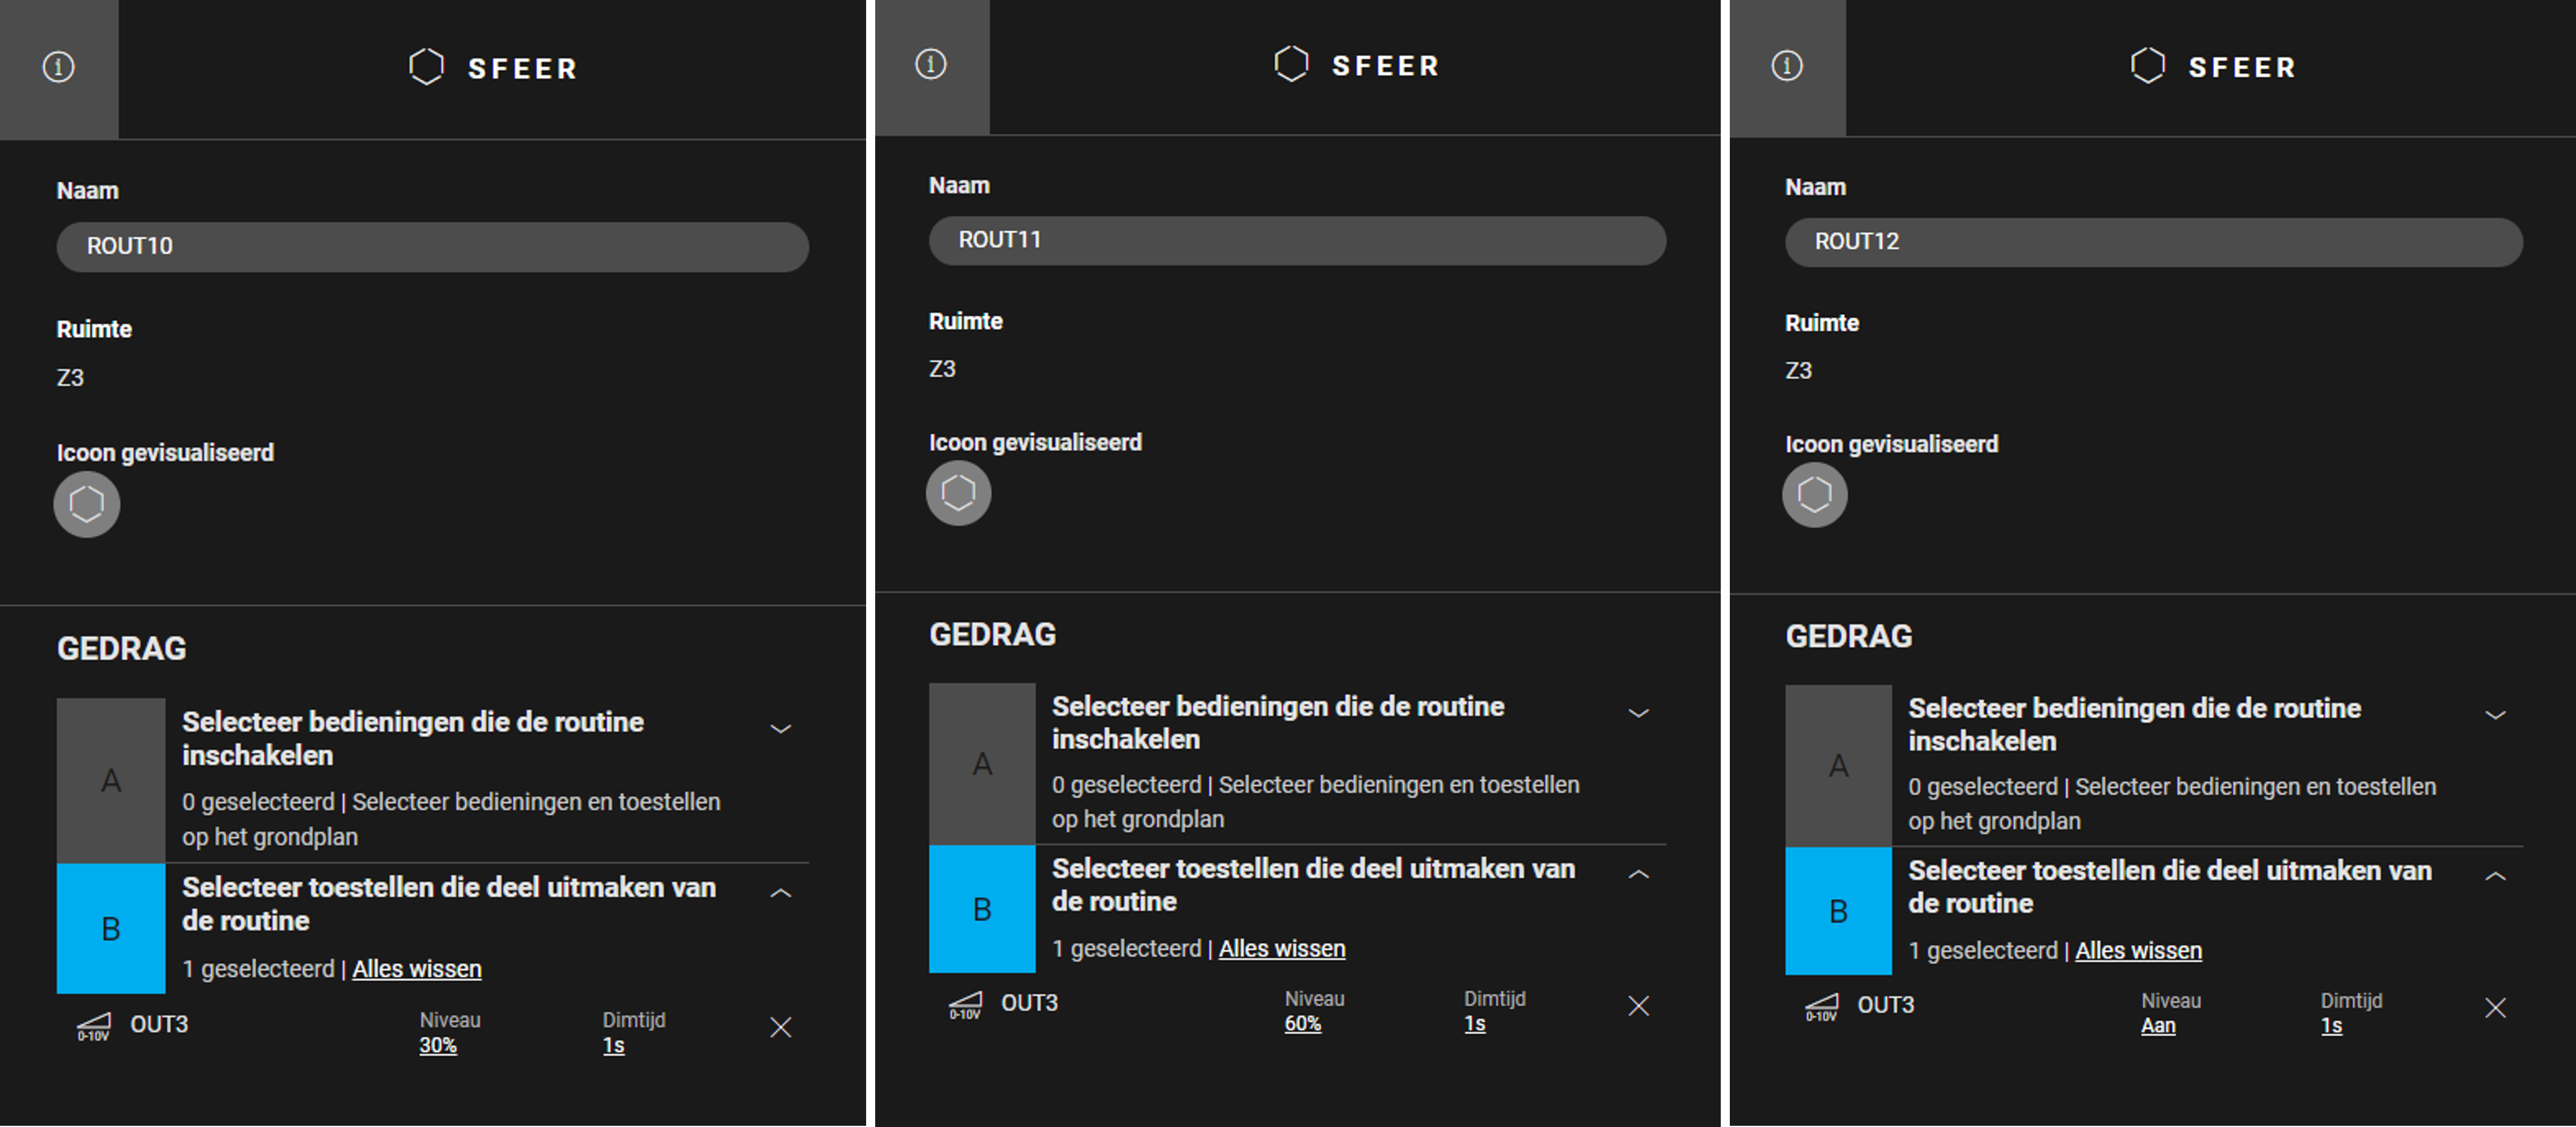Open info icon in ROUT10 panel
2576x1127 pixels.
click(58, 68)
